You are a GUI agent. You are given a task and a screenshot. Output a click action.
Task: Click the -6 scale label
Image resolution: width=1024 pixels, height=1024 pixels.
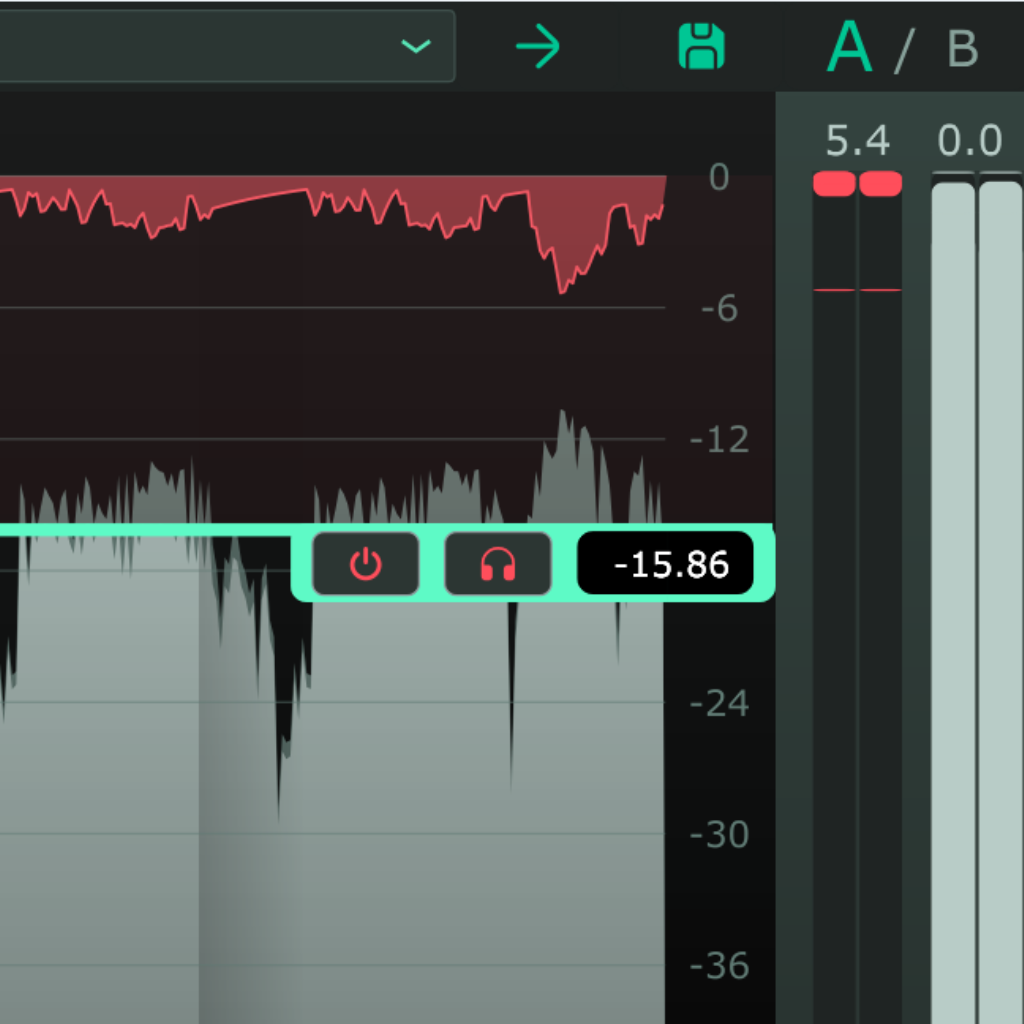pos(719,308)
